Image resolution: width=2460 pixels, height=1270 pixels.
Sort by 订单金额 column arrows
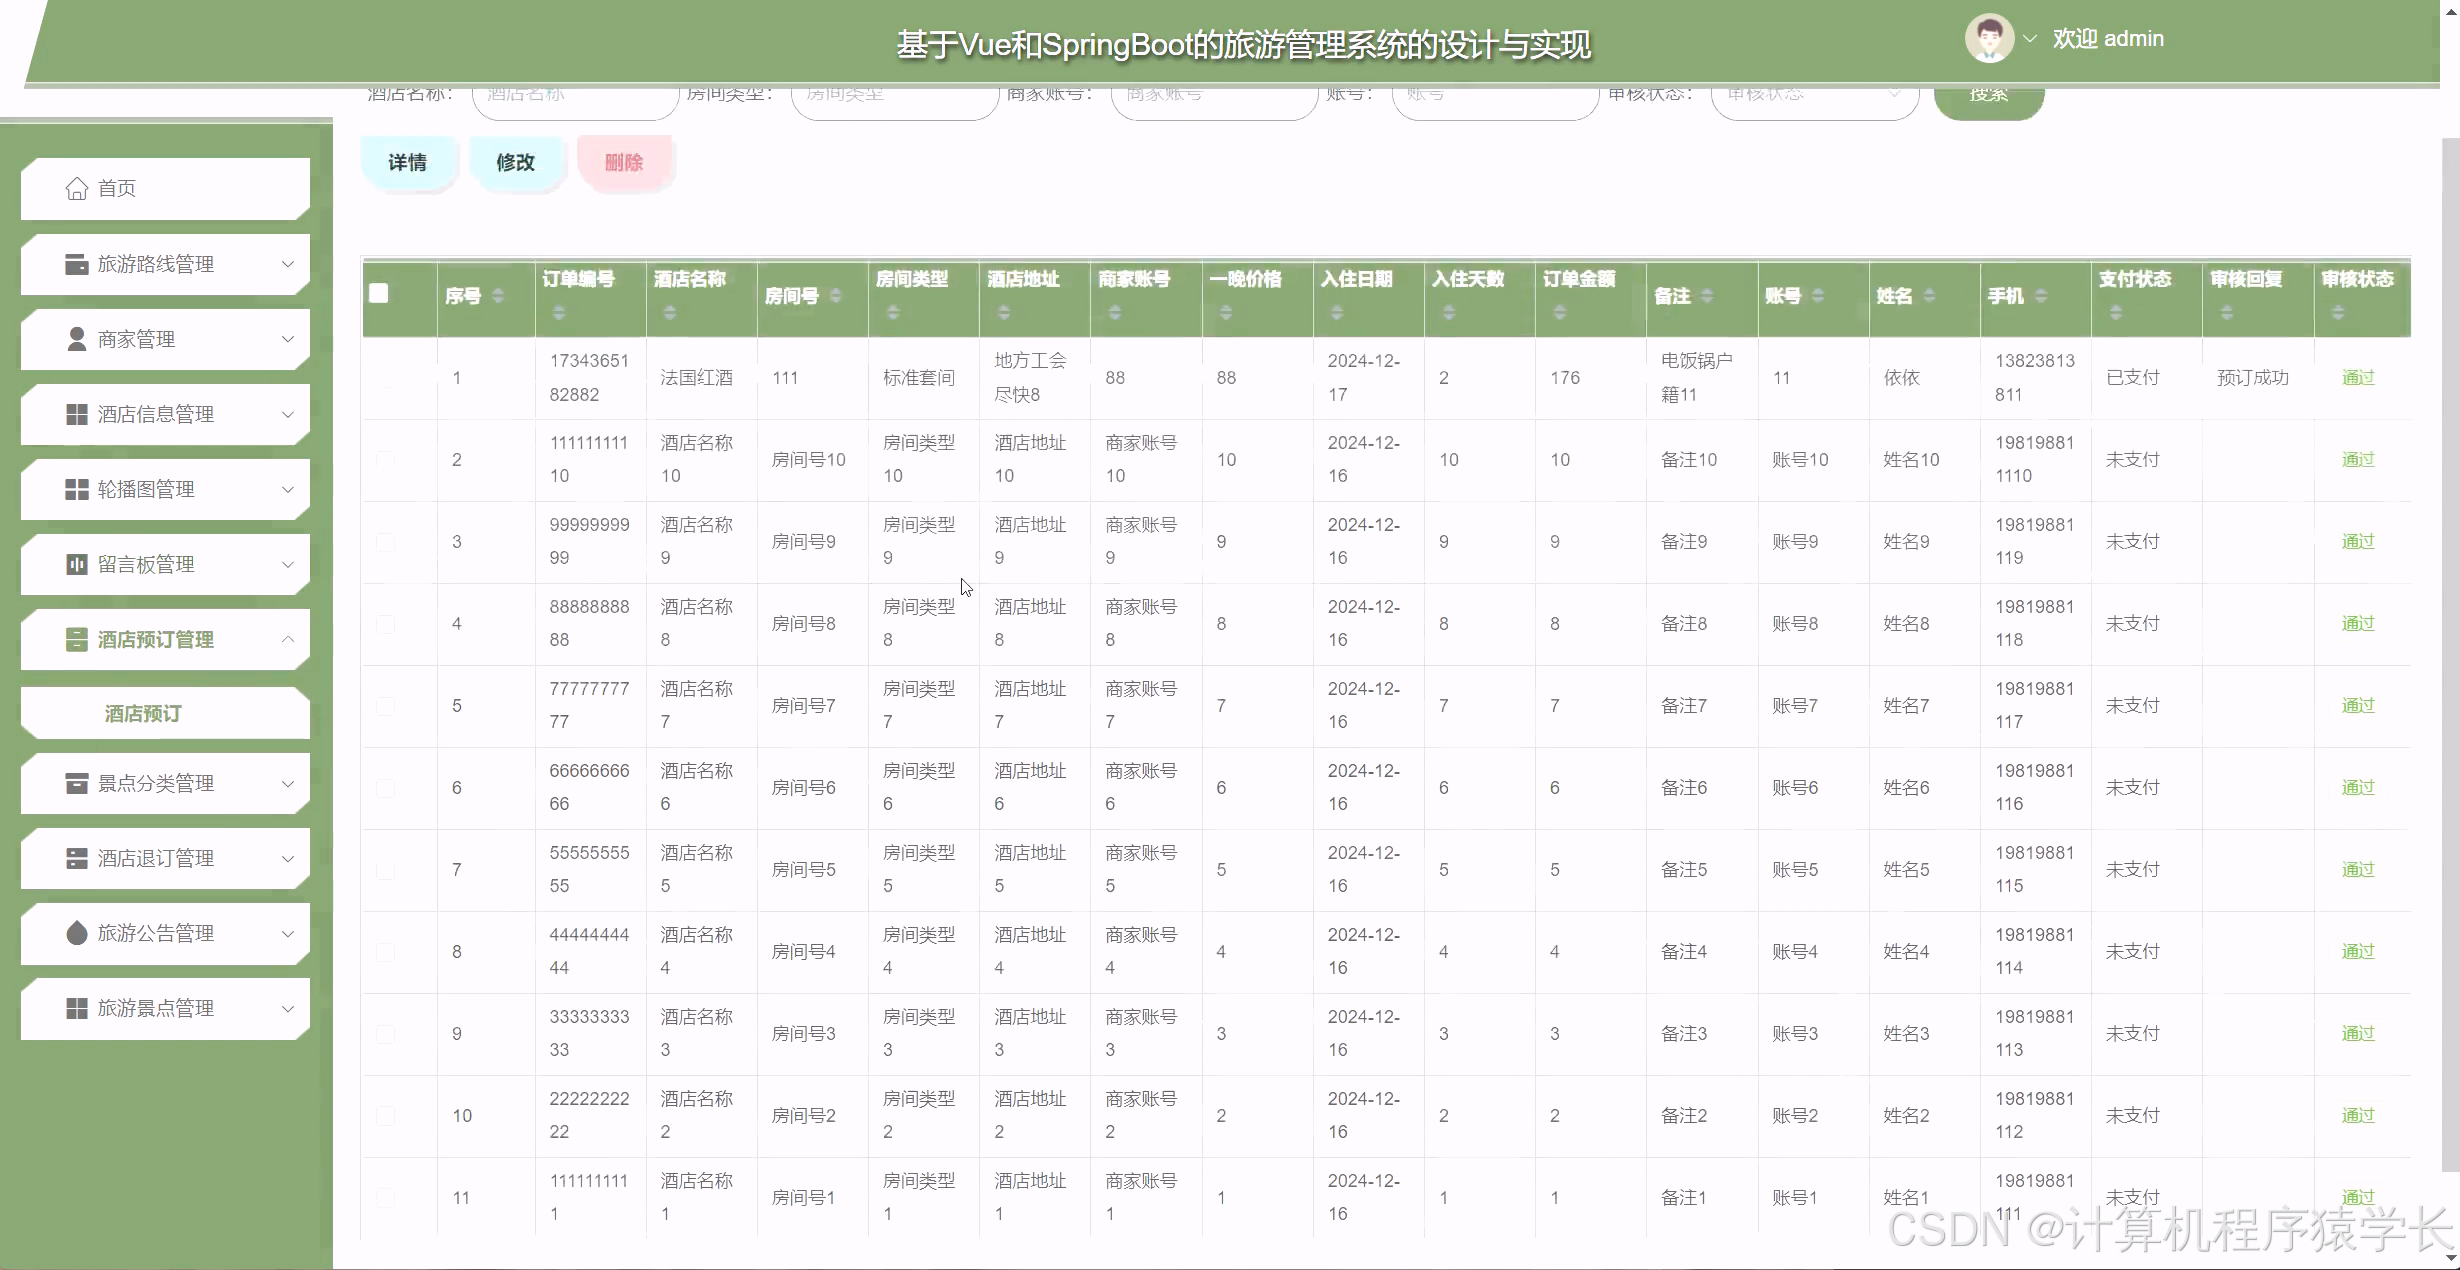click(1560, 313)
